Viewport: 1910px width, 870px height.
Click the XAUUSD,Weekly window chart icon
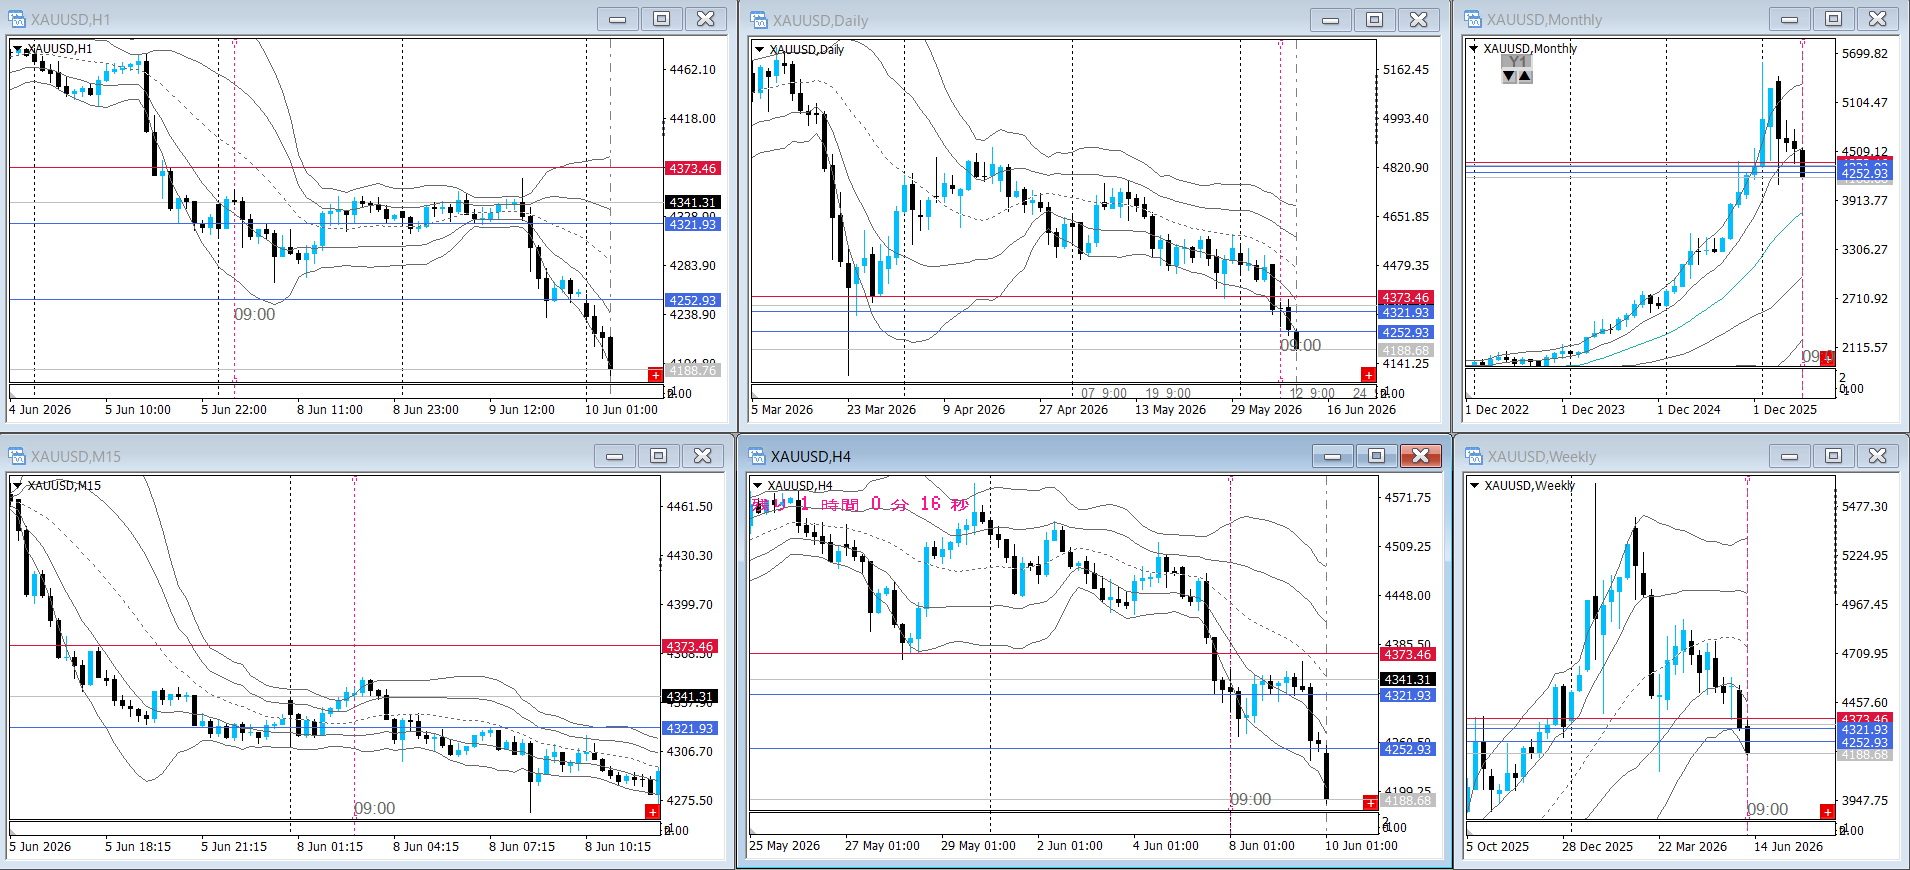[x=1474, y=456]
